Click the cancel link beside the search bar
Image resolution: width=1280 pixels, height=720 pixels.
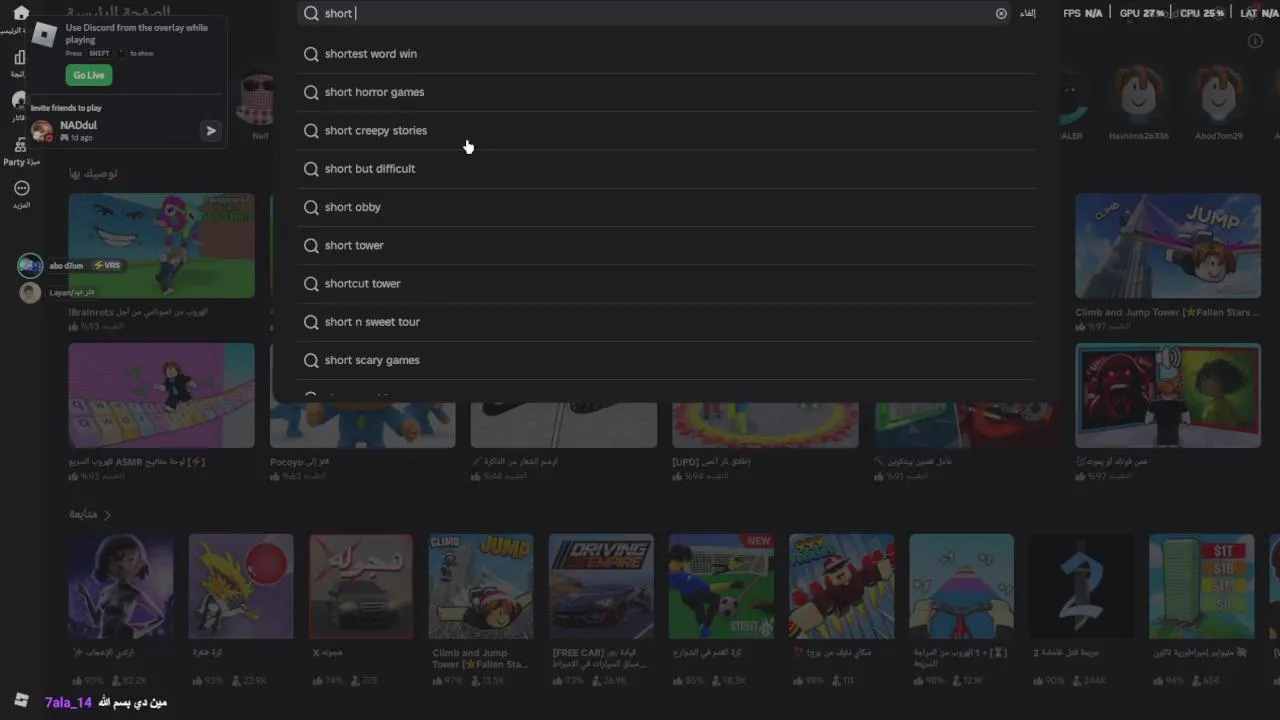click(1027, 14)
